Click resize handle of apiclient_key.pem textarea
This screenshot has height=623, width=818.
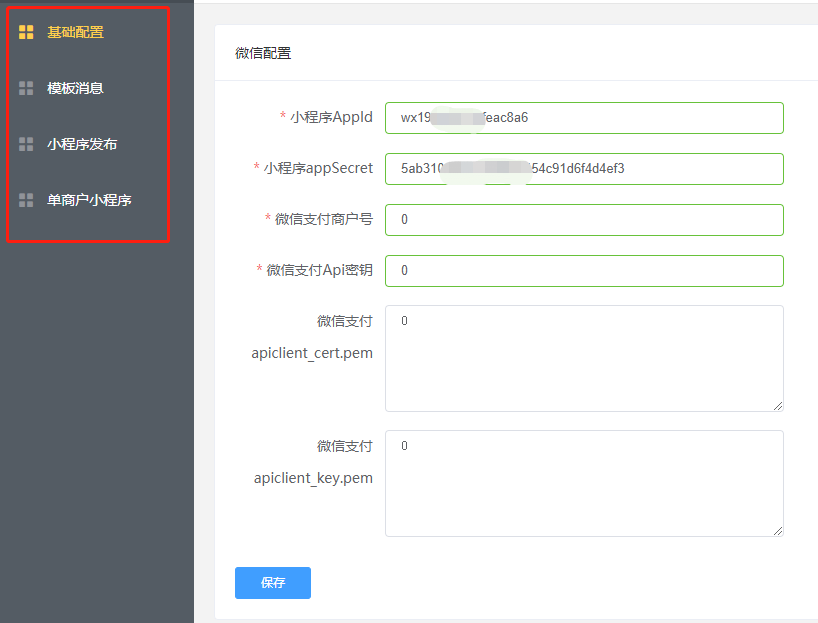[777, 530]
